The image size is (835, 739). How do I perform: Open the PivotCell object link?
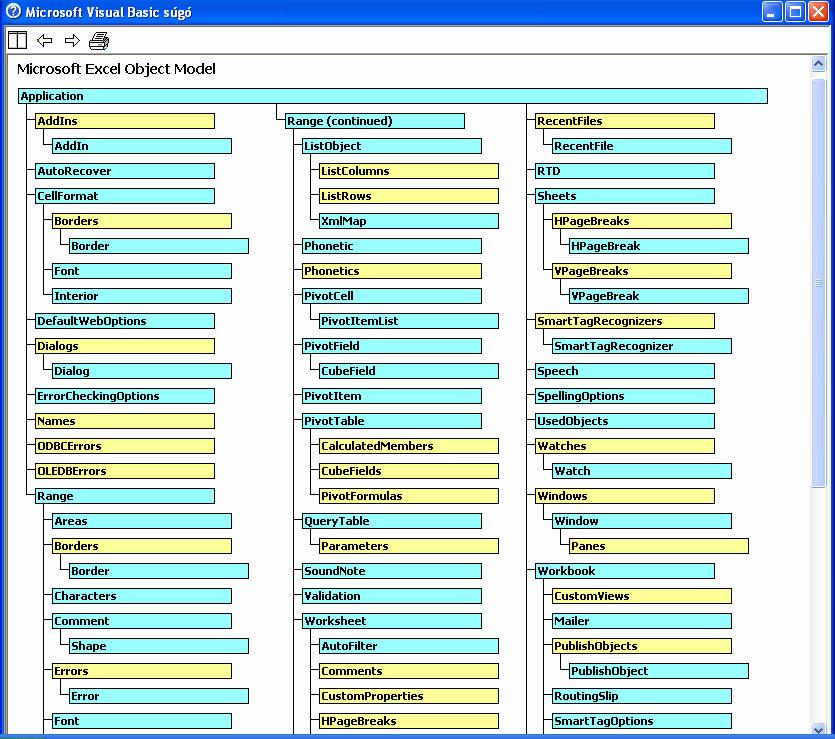392,296
